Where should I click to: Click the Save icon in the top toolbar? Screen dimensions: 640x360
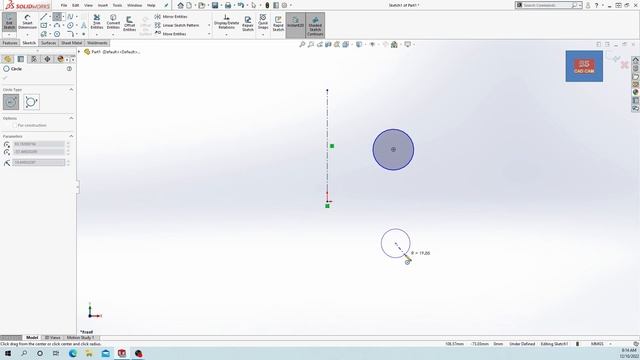(x=215, y=5)
